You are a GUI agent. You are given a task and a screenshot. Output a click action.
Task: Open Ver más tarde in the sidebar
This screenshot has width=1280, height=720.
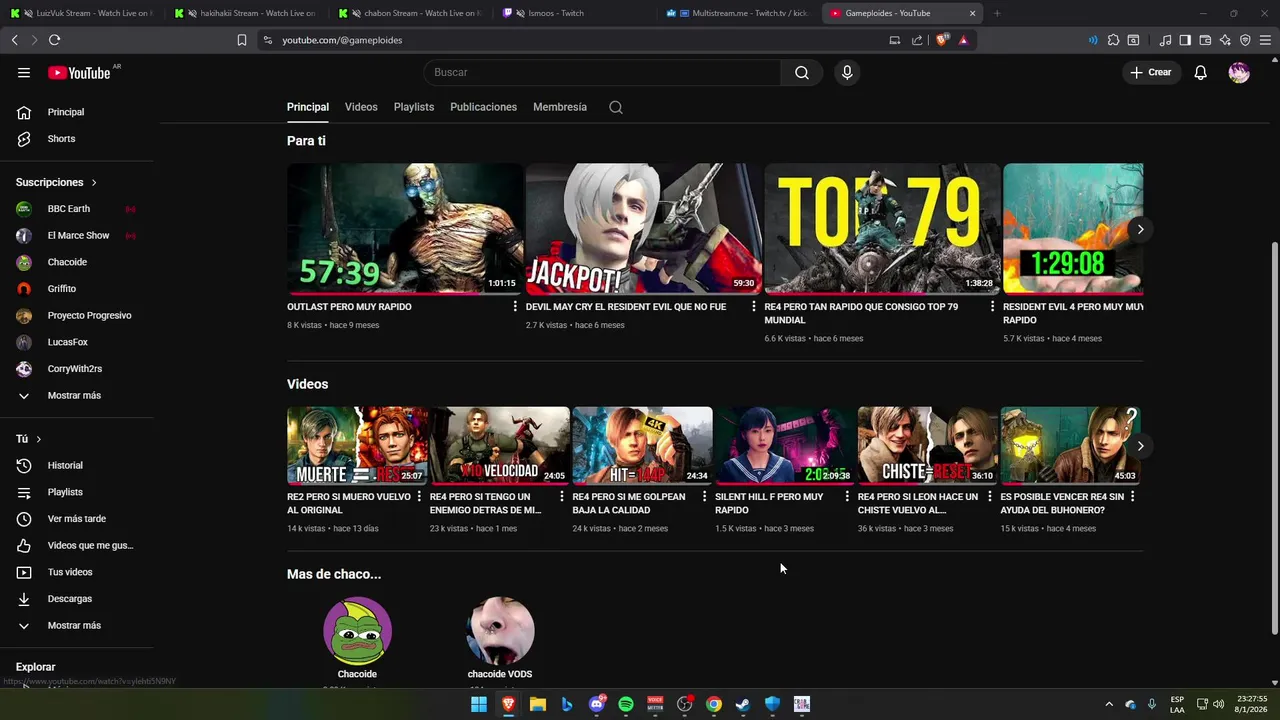pos(77,519)
